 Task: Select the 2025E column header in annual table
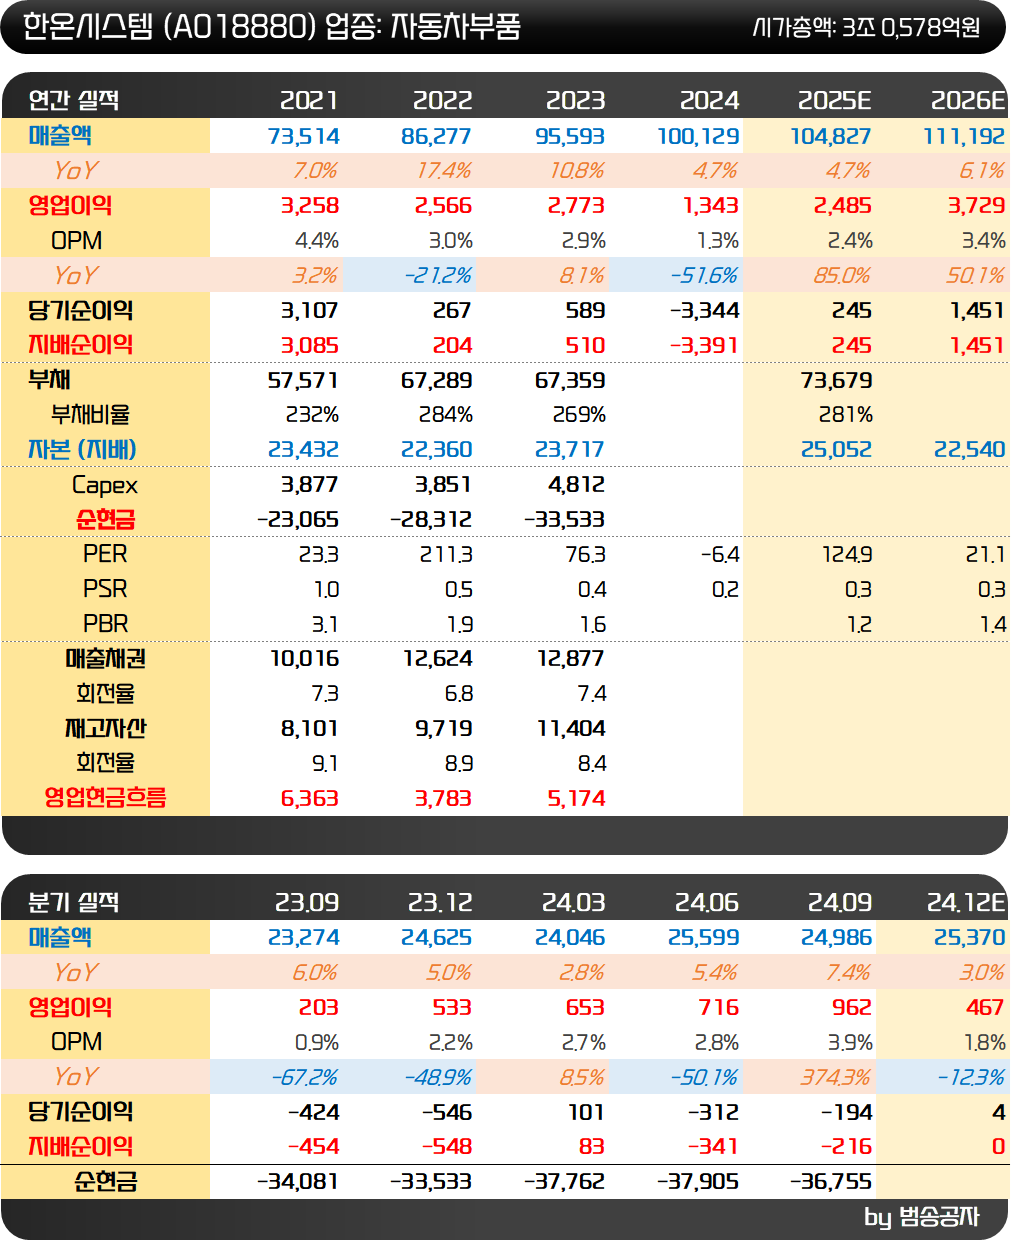point(834,100)
